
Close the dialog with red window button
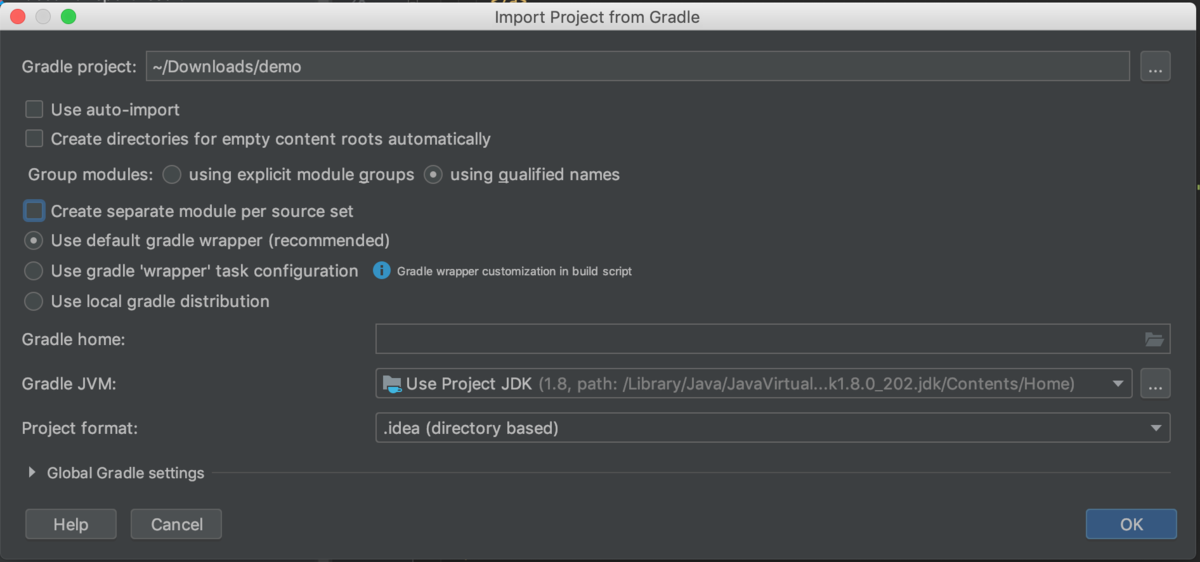click(x=19, y=17)
